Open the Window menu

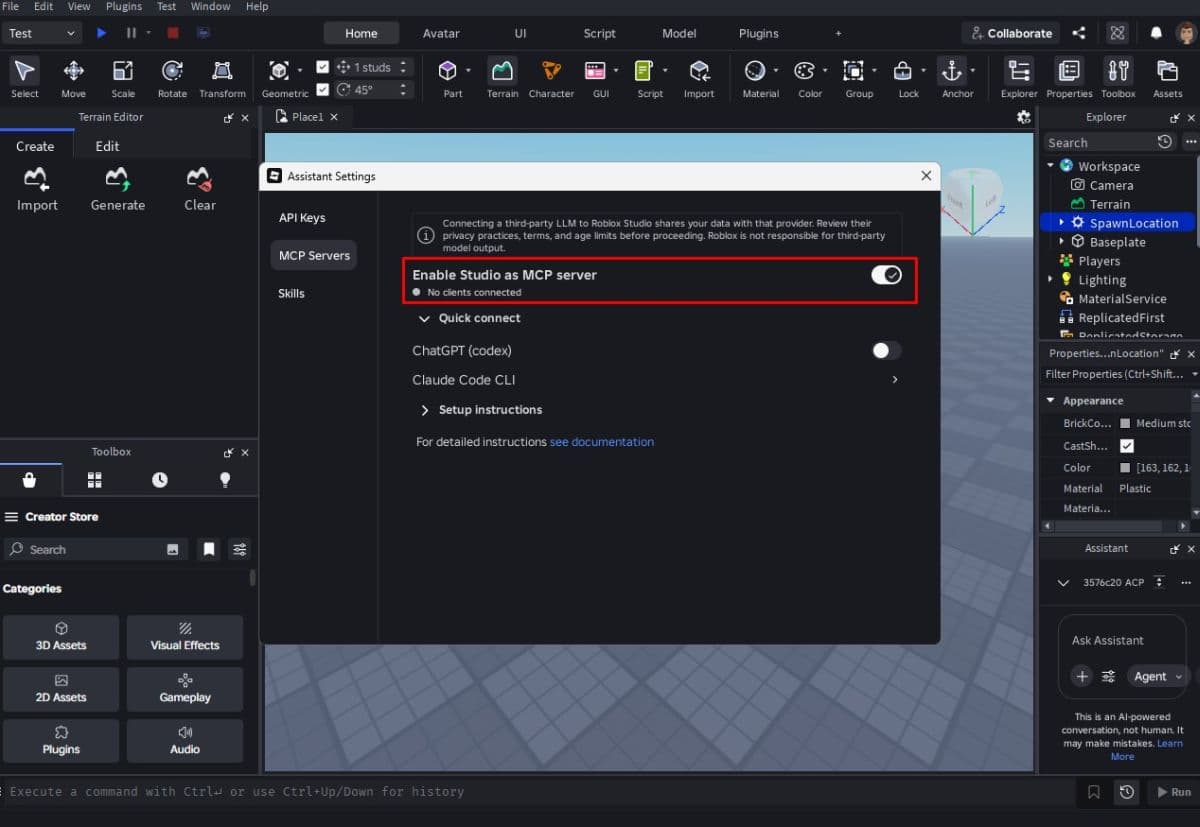point(210,6)
